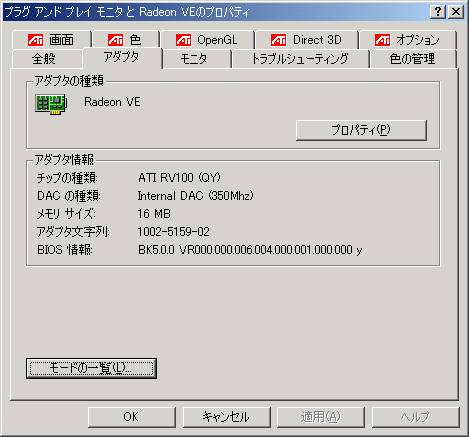The image size is (469, 437).
Task: Click the ATI logo on the オプション tab
Action: pos(382,40)
